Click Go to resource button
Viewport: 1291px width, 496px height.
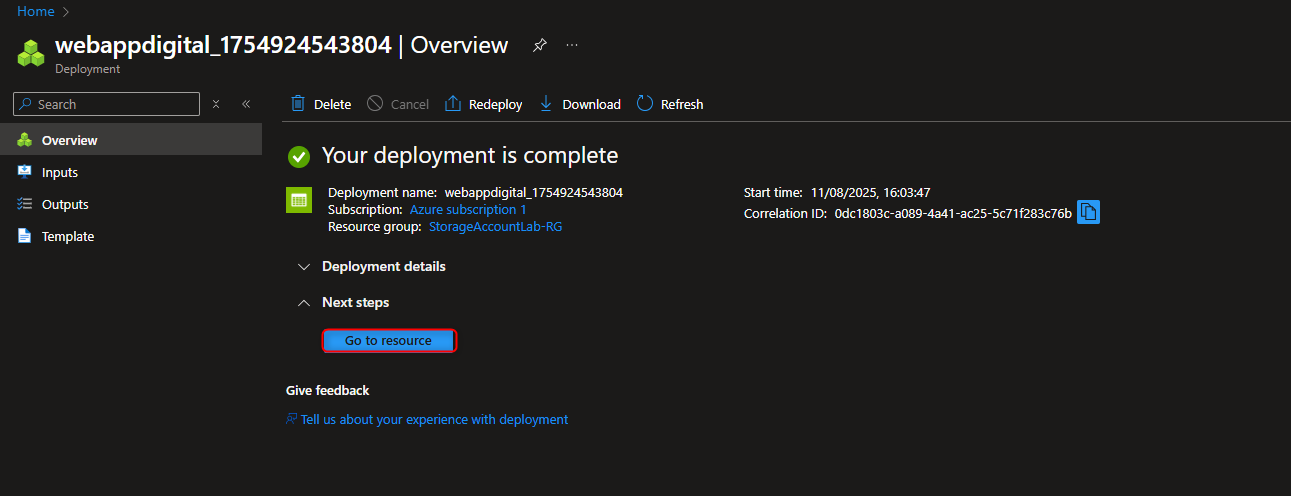(389, 341)
